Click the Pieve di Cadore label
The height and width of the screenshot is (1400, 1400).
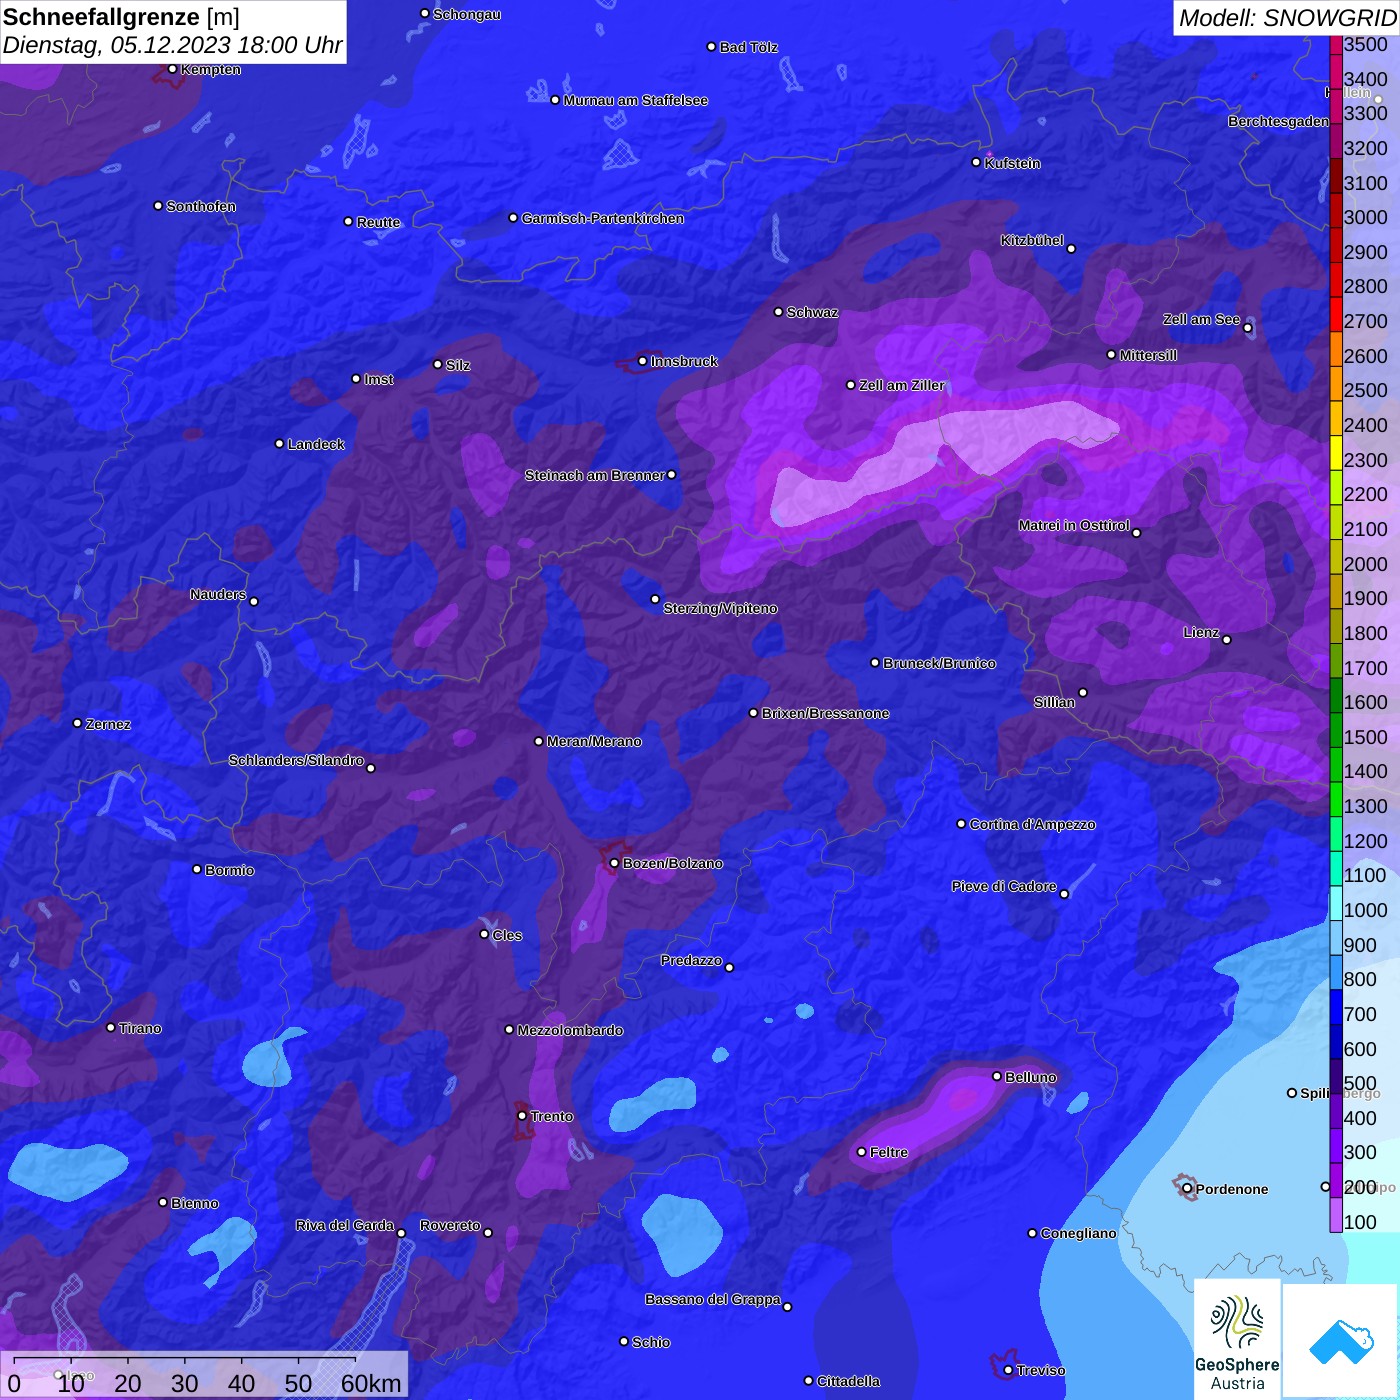(1004, 886)
